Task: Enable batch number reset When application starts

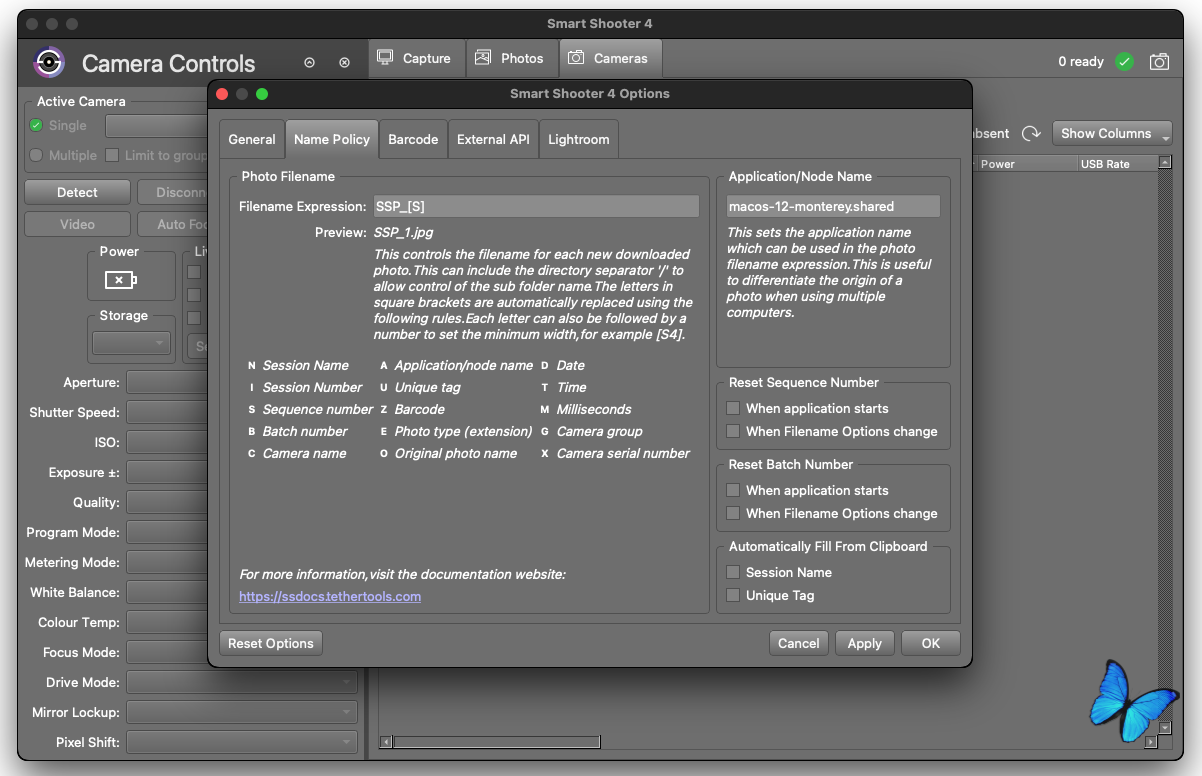Action: pos(733,490)
